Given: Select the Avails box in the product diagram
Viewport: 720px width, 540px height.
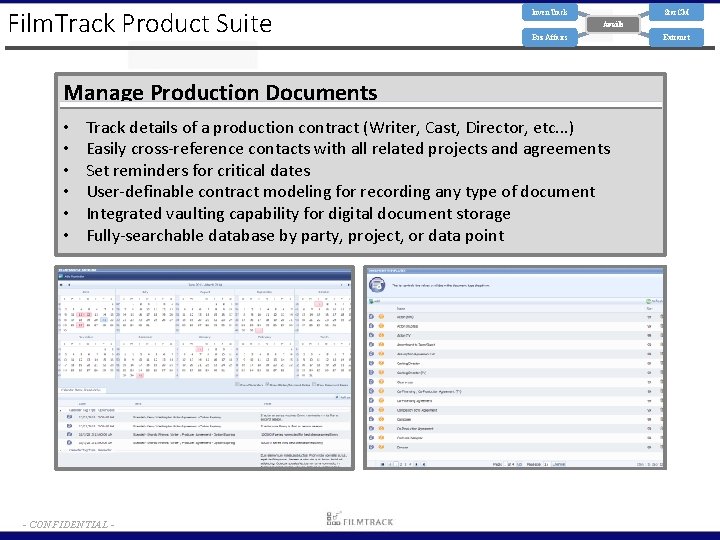Looking at the screenshot, I should [613, 24].
